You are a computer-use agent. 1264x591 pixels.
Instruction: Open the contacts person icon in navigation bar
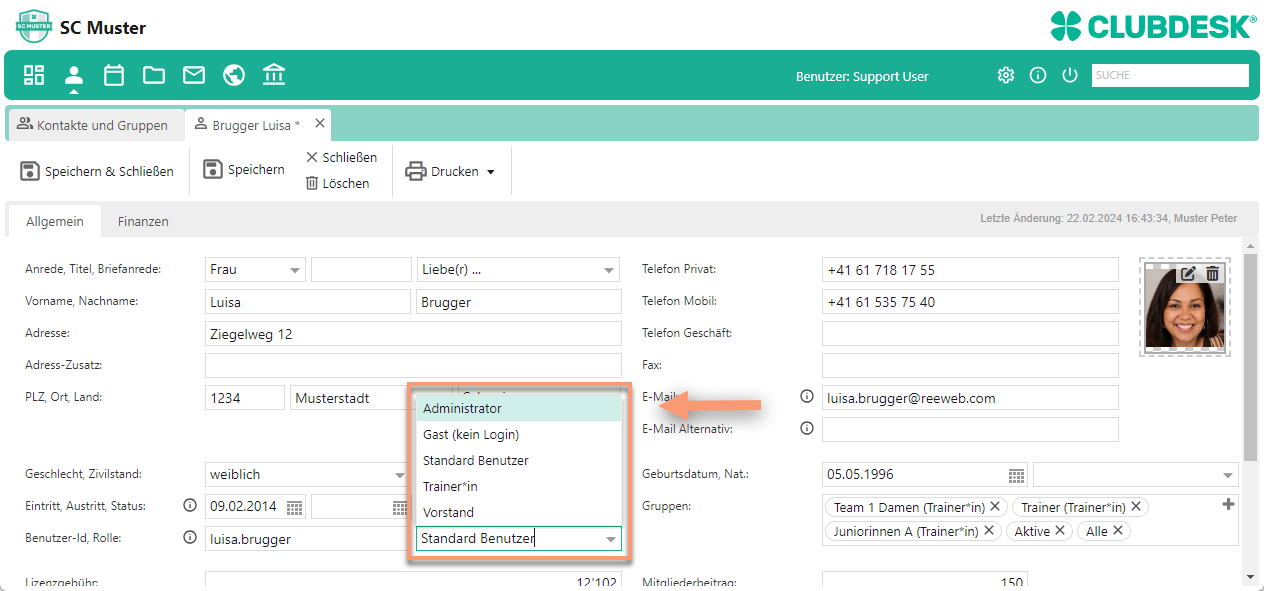[x=74, y=75]
